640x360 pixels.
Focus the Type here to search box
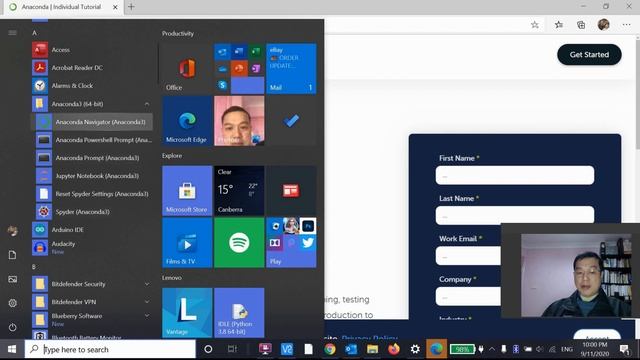coord(110,349)
